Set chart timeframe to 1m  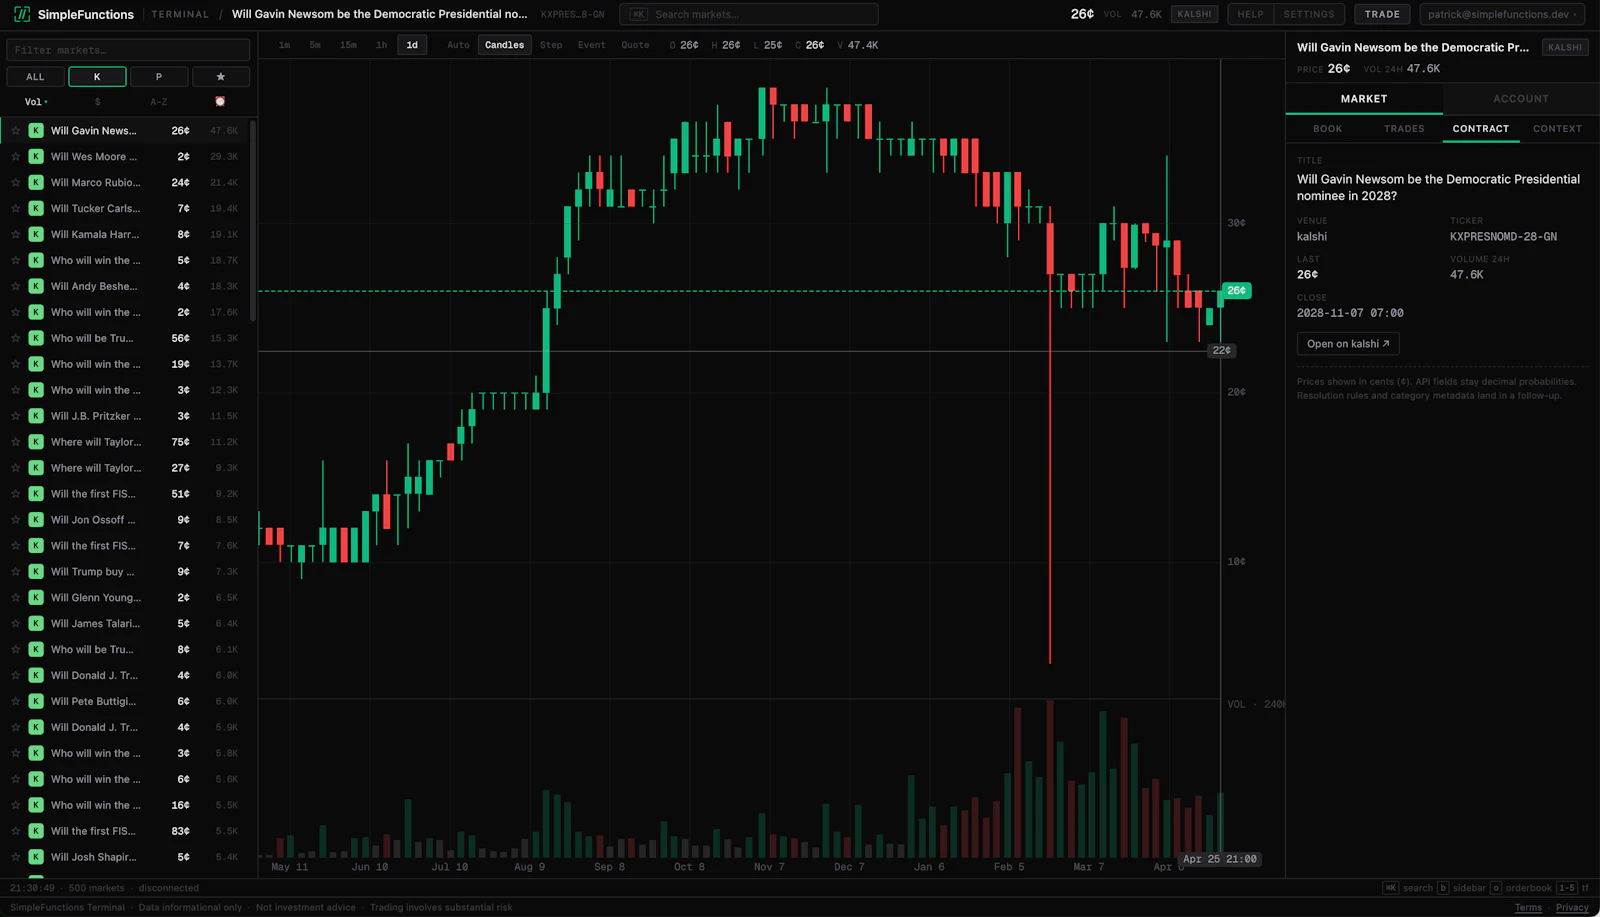coord(285,45)
